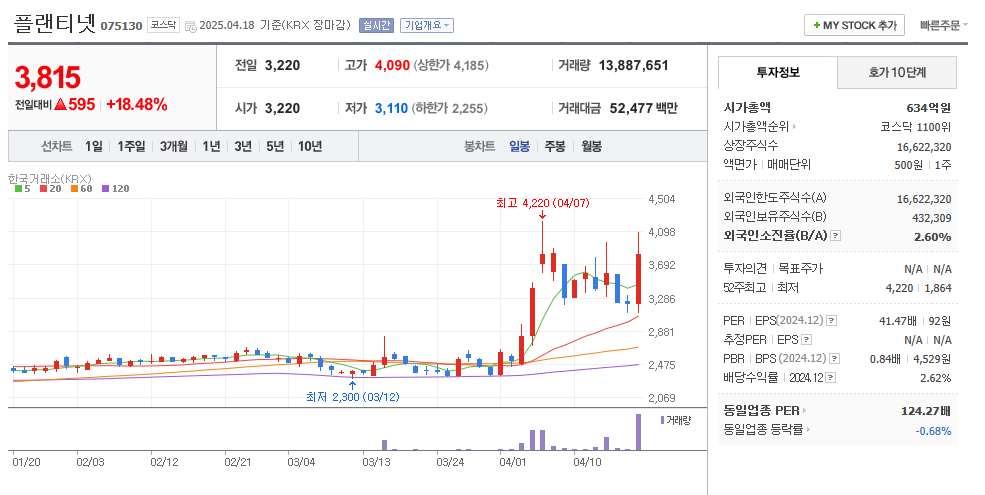Click the red 20-day moving average legend
The width and height of the screenshot is (985, 495).
50,188
